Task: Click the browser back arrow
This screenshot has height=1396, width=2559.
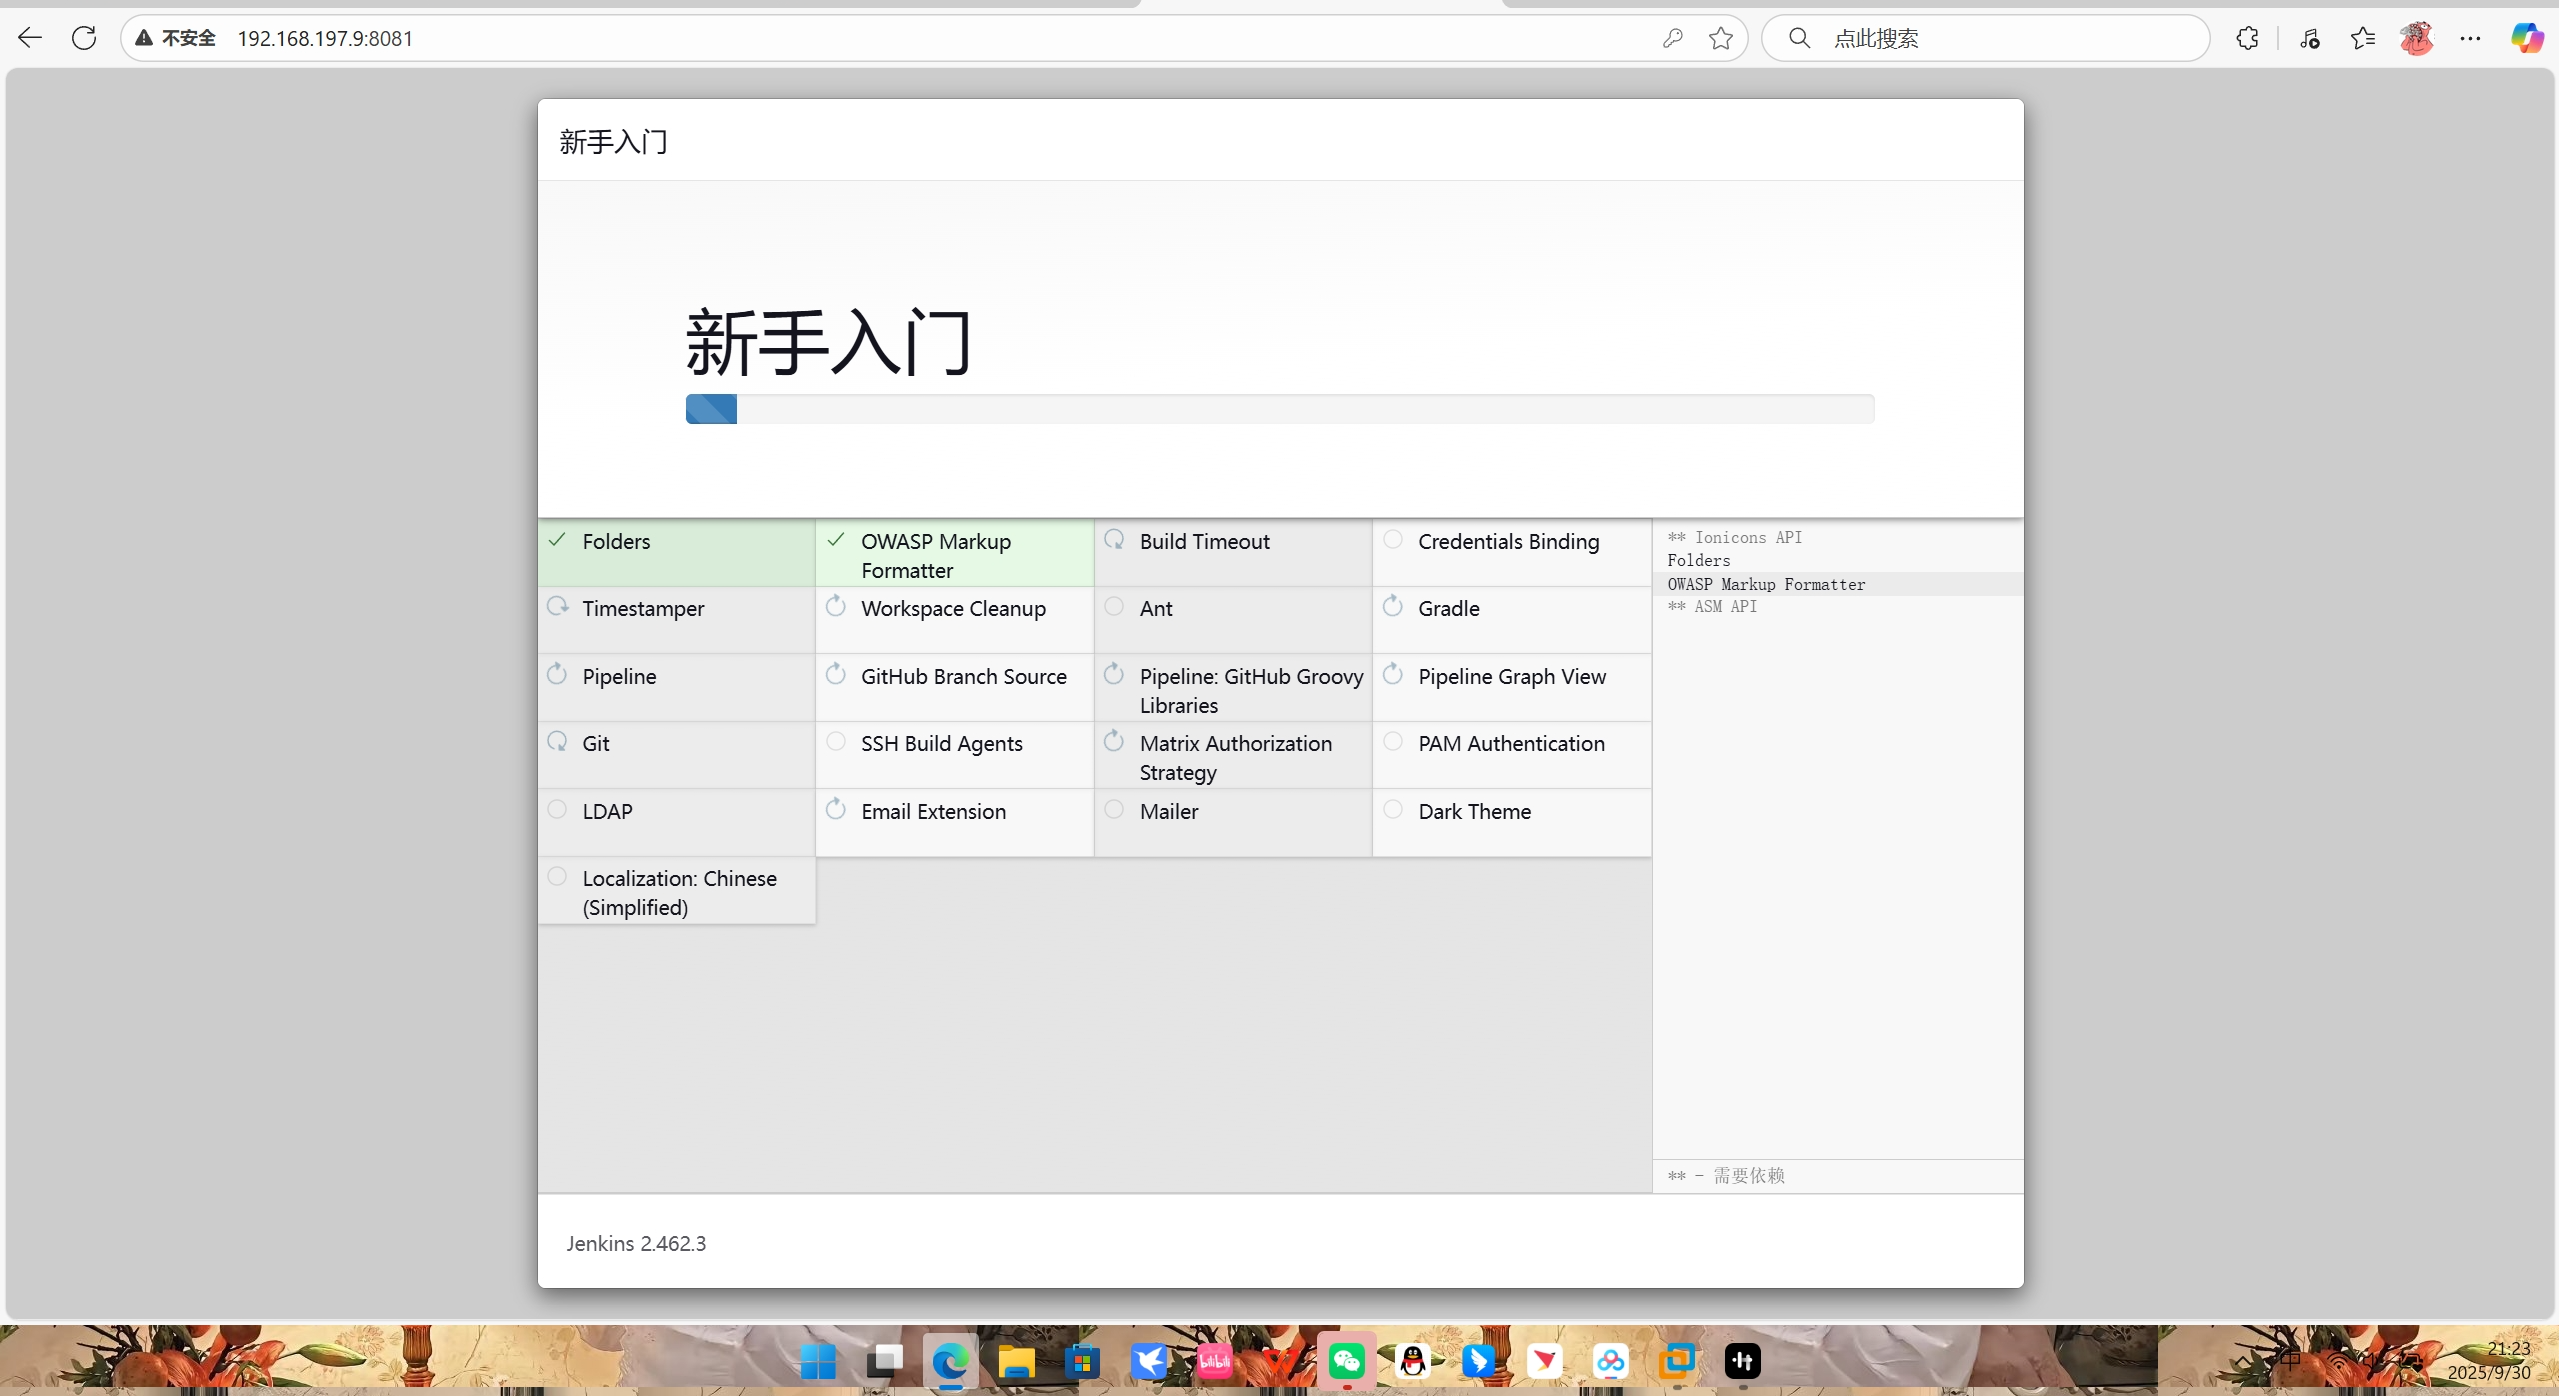Action: click(x=30, y=38)
